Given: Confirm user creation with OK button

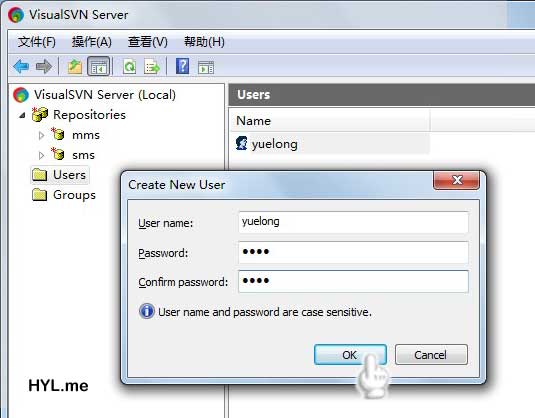Looking at the screenshot, I should [350, 355].
